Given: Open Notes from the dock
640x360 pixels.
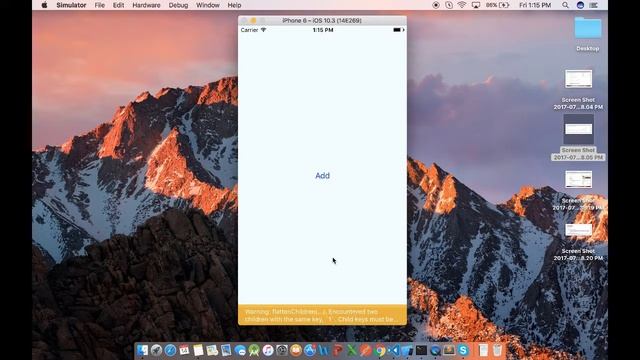Looking at the screenshot, I should [198, 350].
